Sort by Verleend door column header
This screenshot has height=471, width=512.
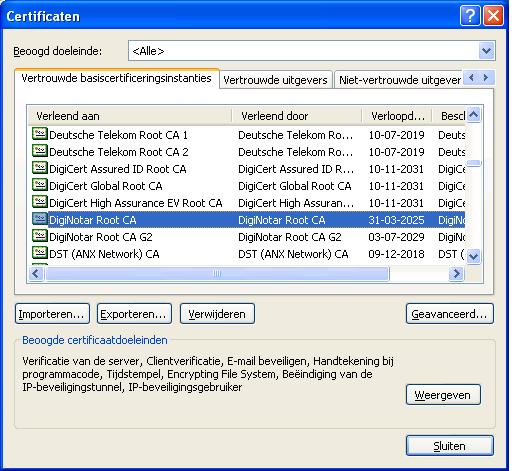tap(297, 116)
